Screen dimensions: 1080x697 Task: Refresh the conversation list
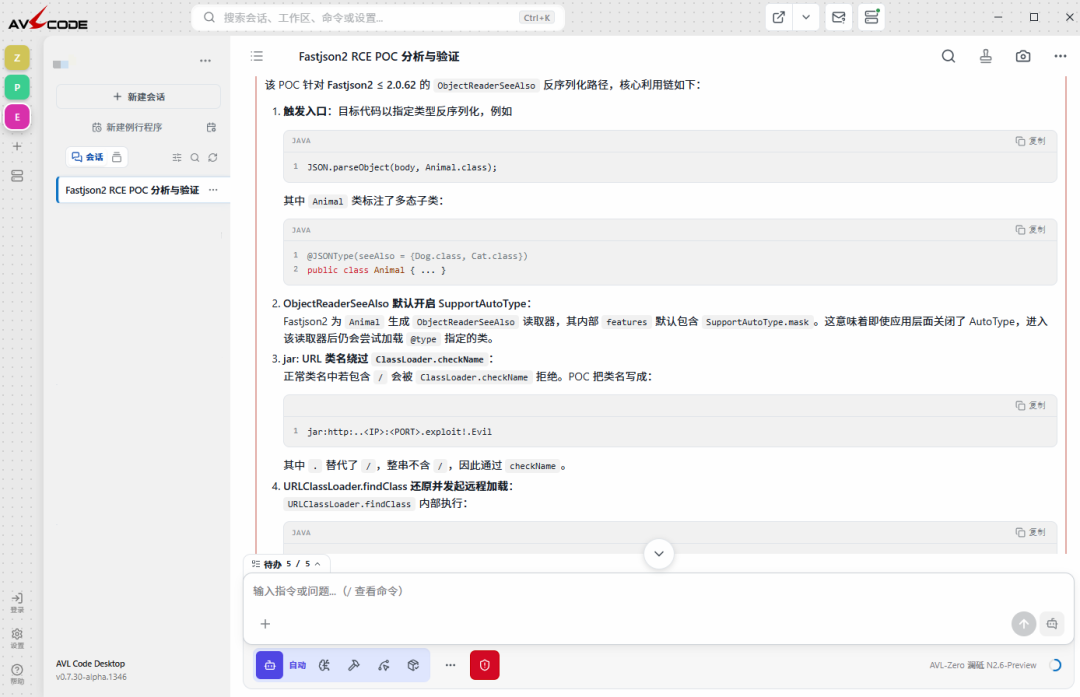coord(213,158)
